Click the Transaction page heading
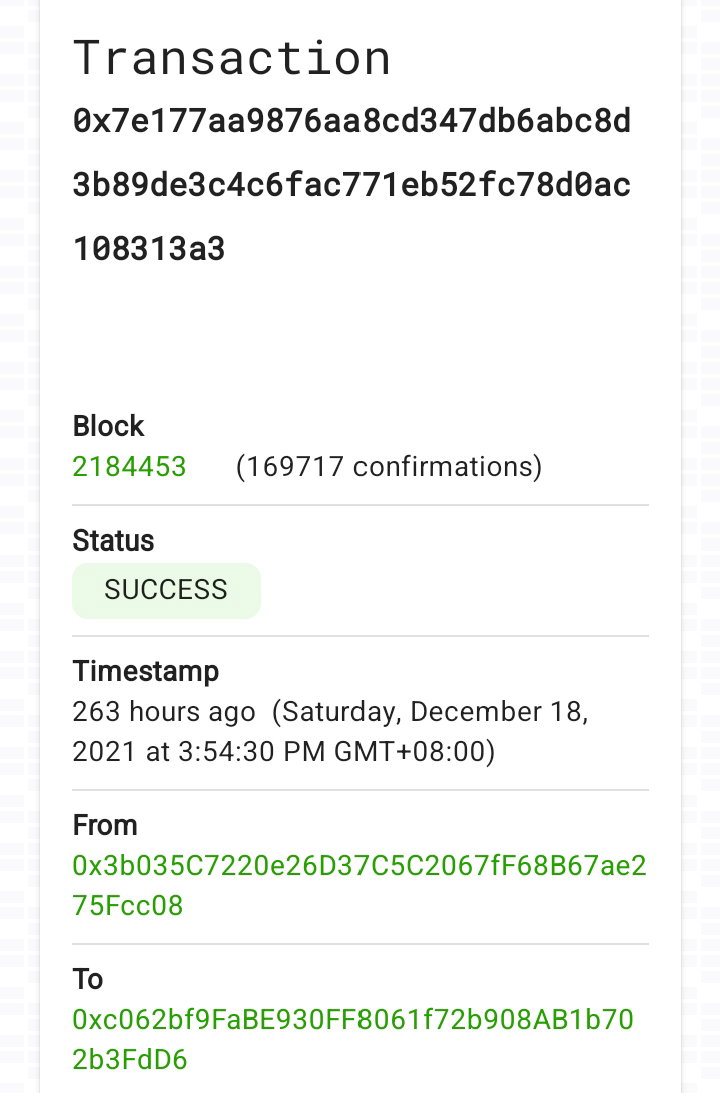Screen dimensions: 720x1093 231,58
